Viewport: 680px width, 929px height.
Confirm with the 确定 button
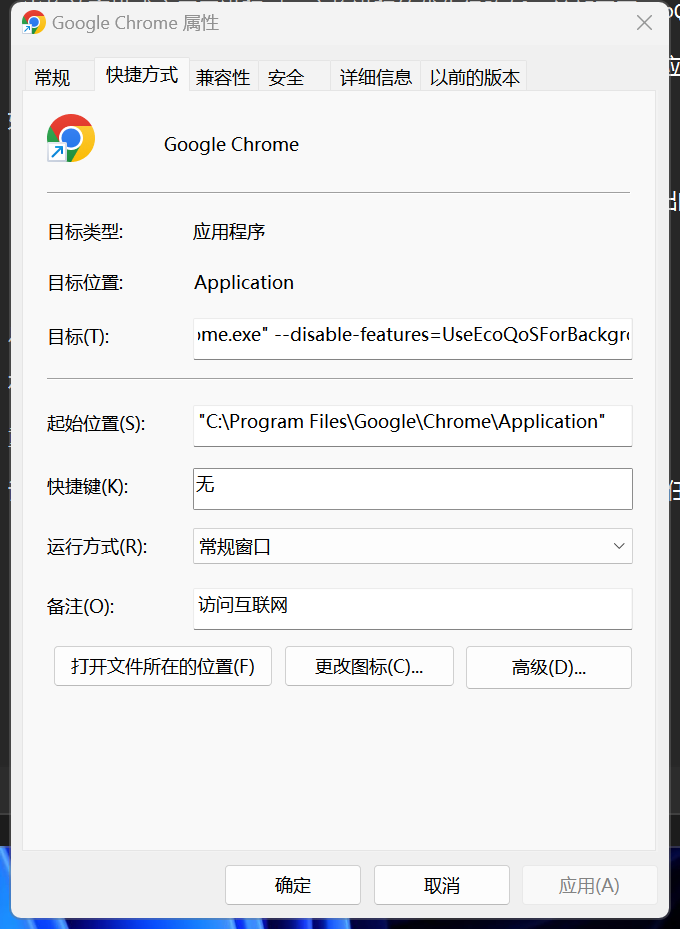293,885
